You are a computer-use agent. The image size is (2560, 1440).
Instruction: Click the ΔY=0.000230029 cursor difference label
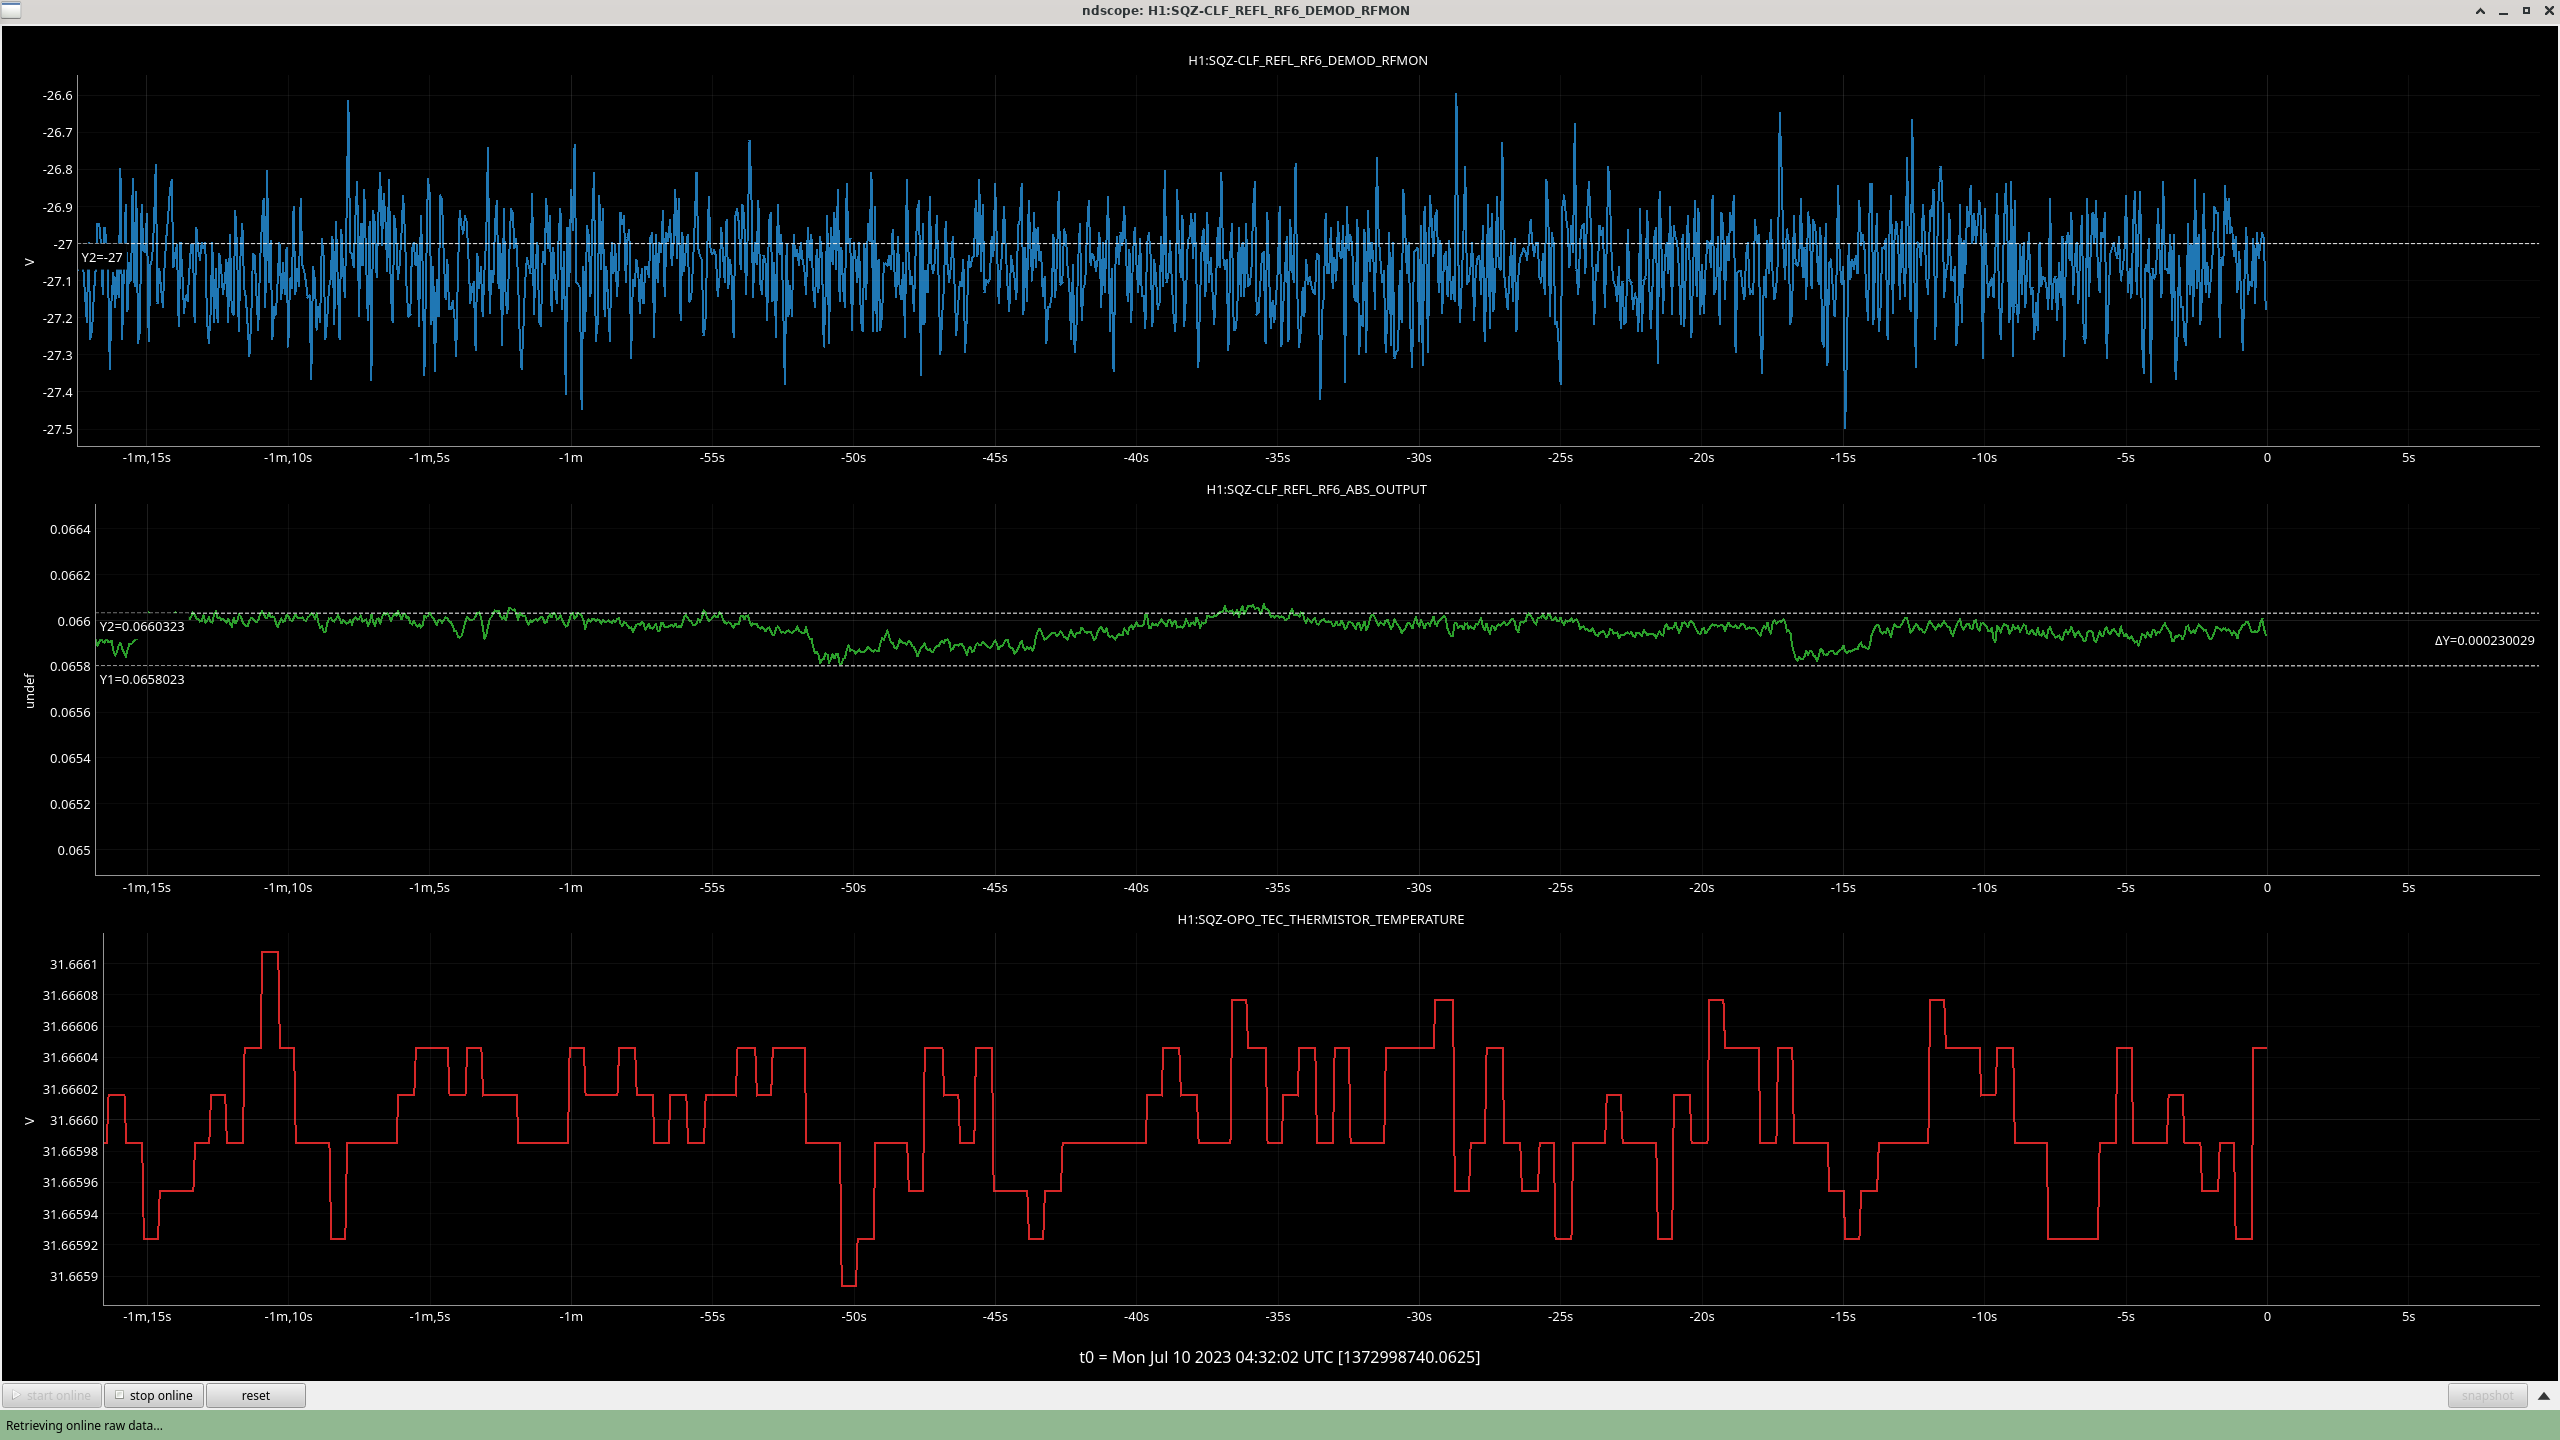pos(2484,641)
